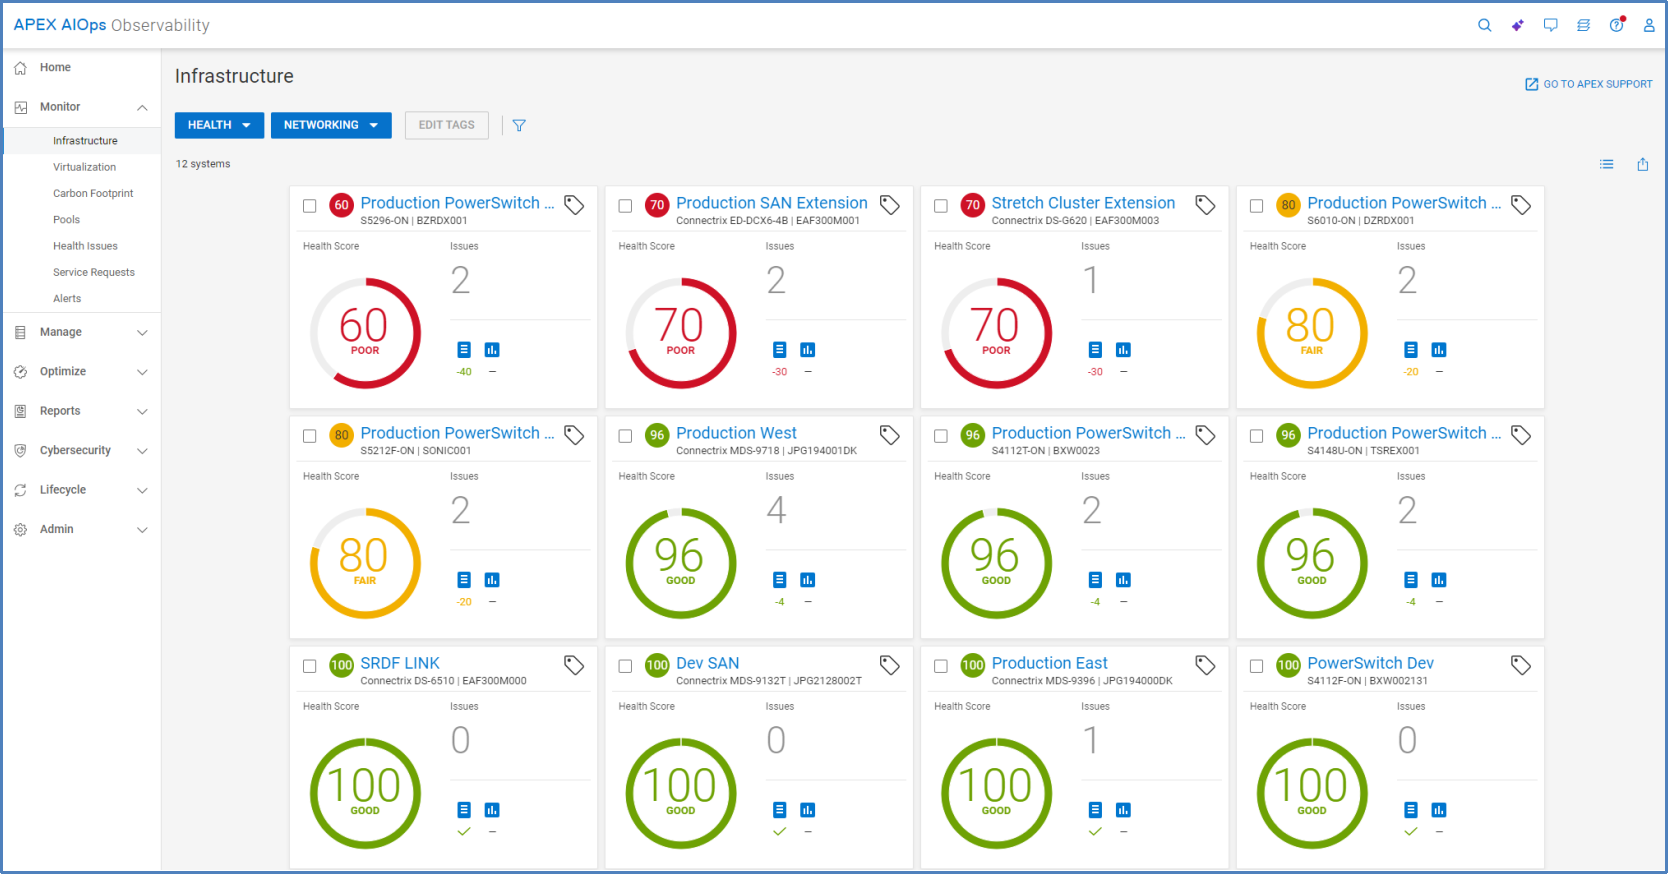Select the PowerSwitch Dev checkbox
This screenshot has height=874, width=1669.
pos(1257,666)
